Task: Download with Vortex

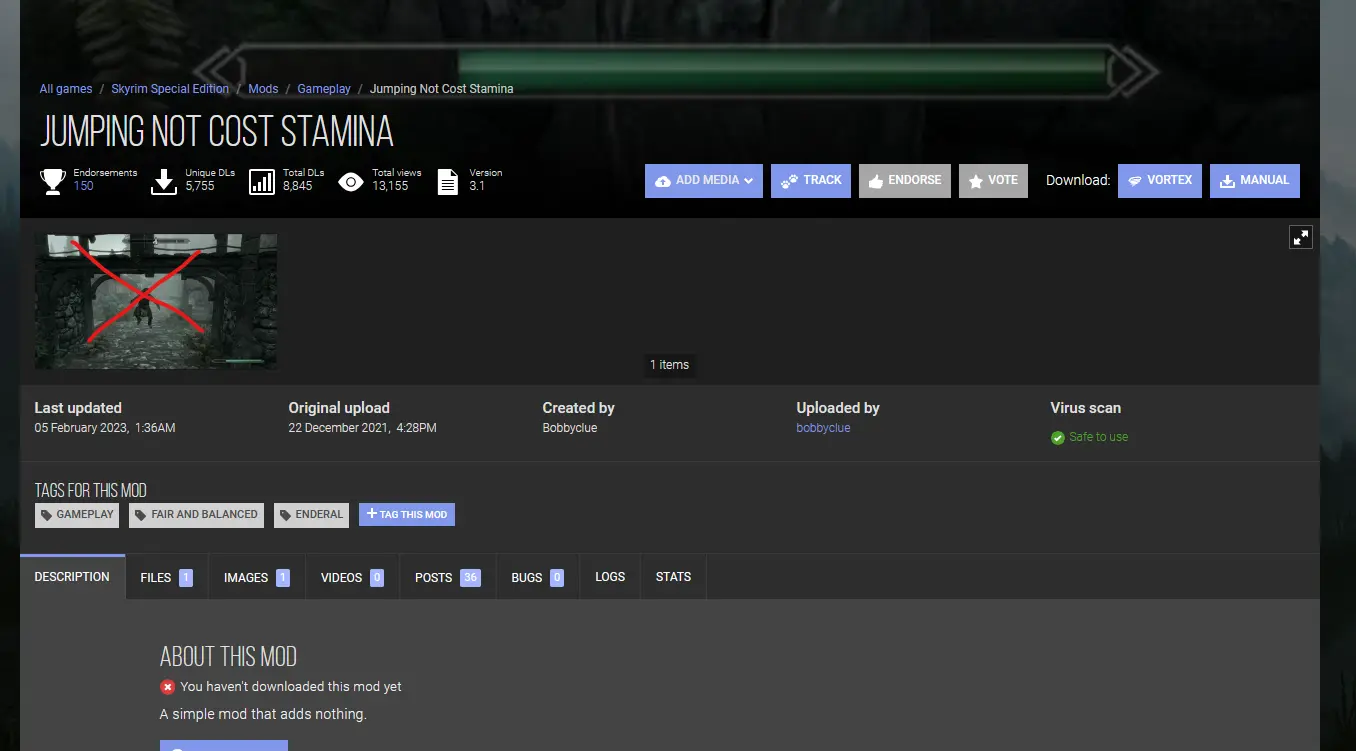Action: [1160, 181]
